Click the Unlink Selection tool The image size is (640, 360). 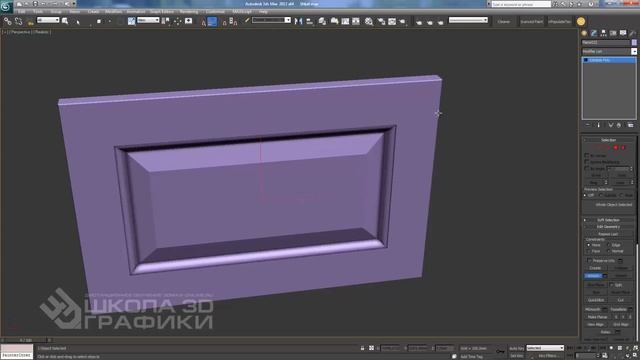pos(18,21)
